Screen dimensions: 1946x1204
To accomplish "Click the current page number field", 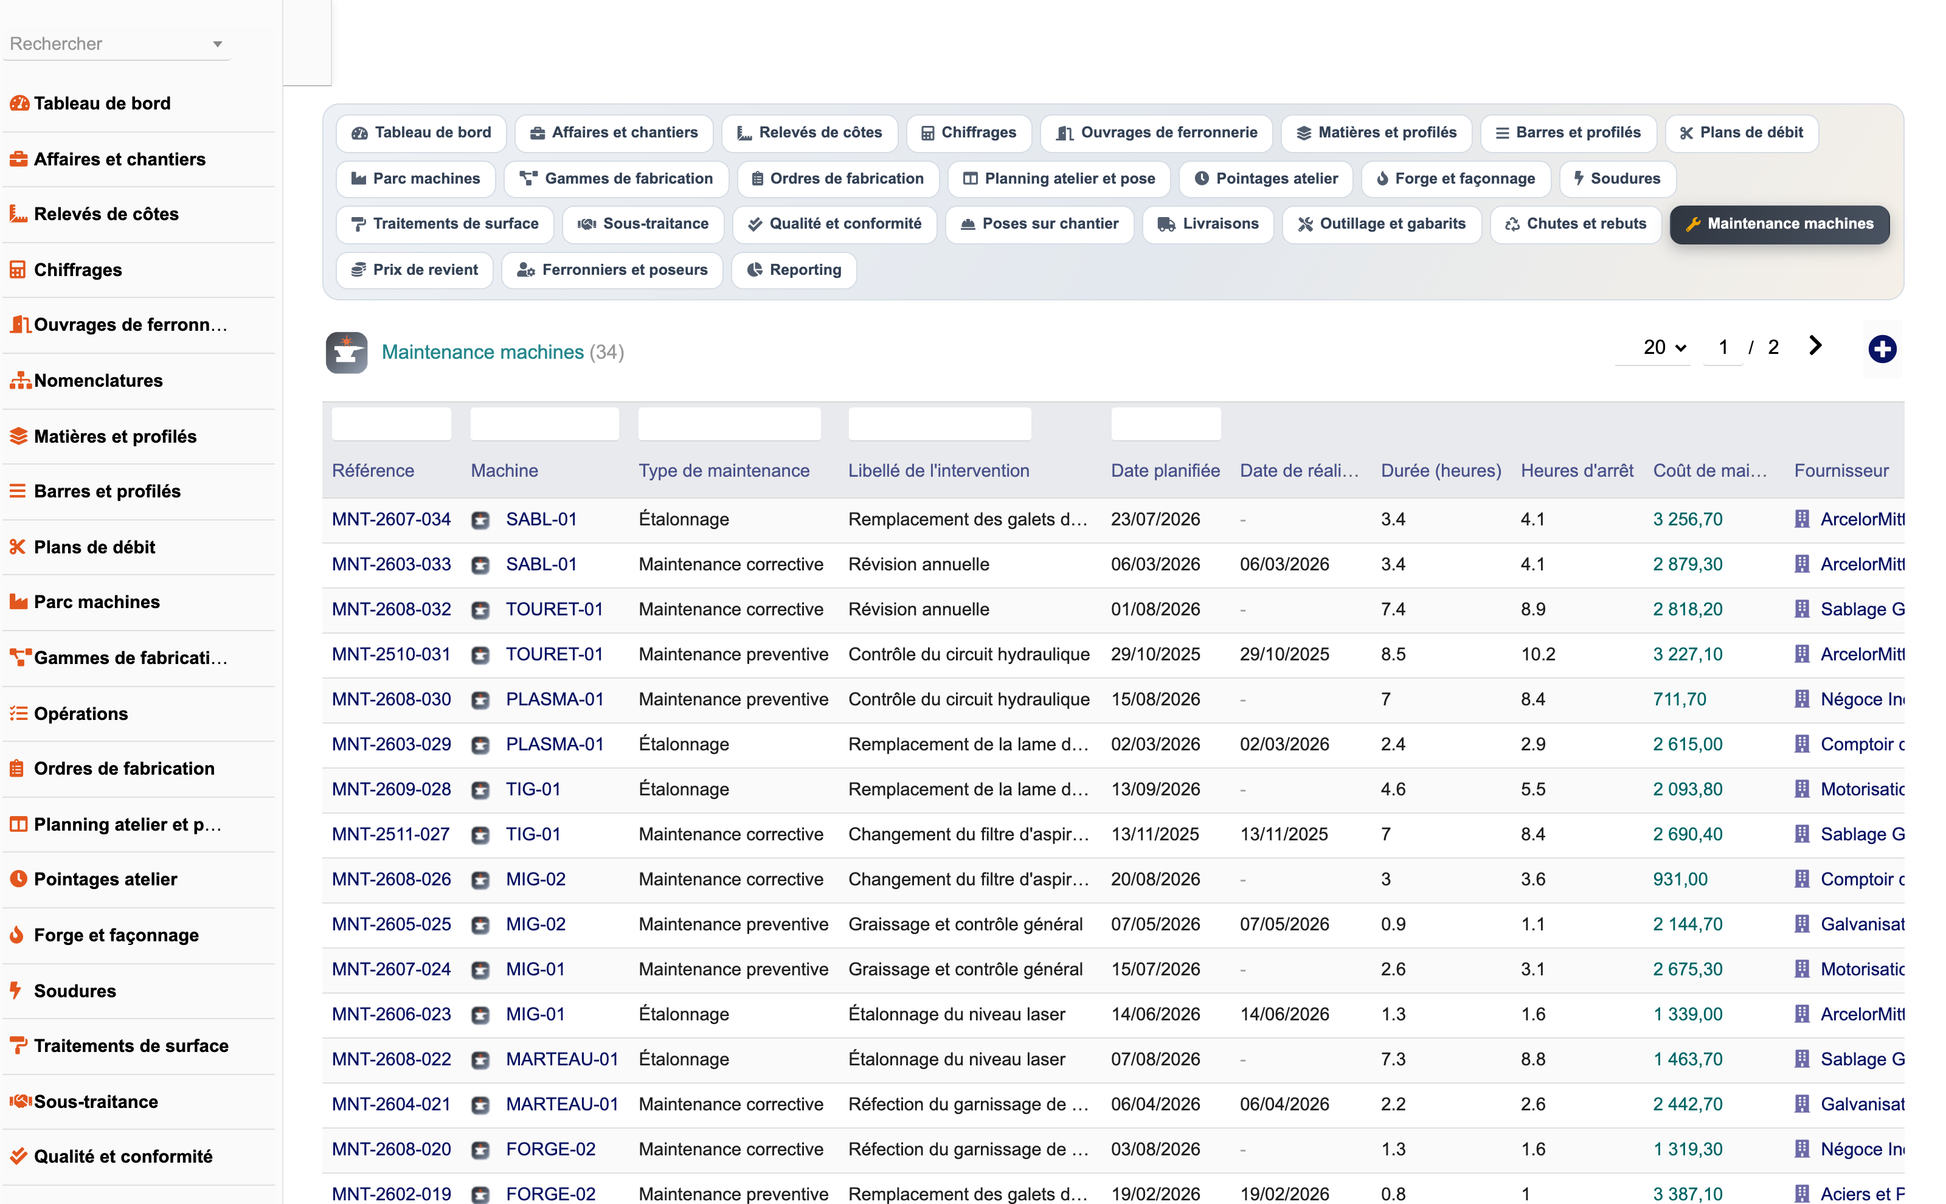I will point(1723,347).
